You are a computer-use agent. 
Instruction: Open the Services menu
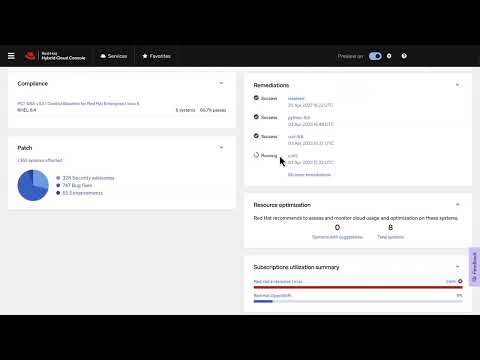pos(114,56)
